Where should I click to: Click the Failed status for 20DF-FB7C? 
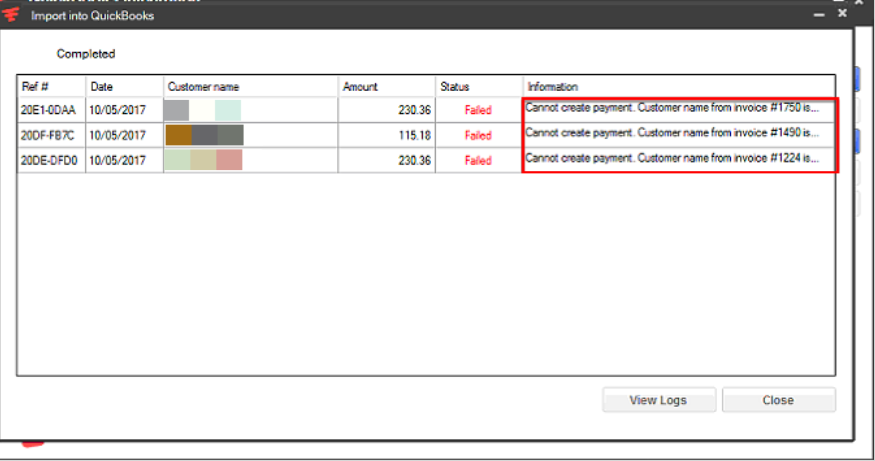click(x=478, y=135)
